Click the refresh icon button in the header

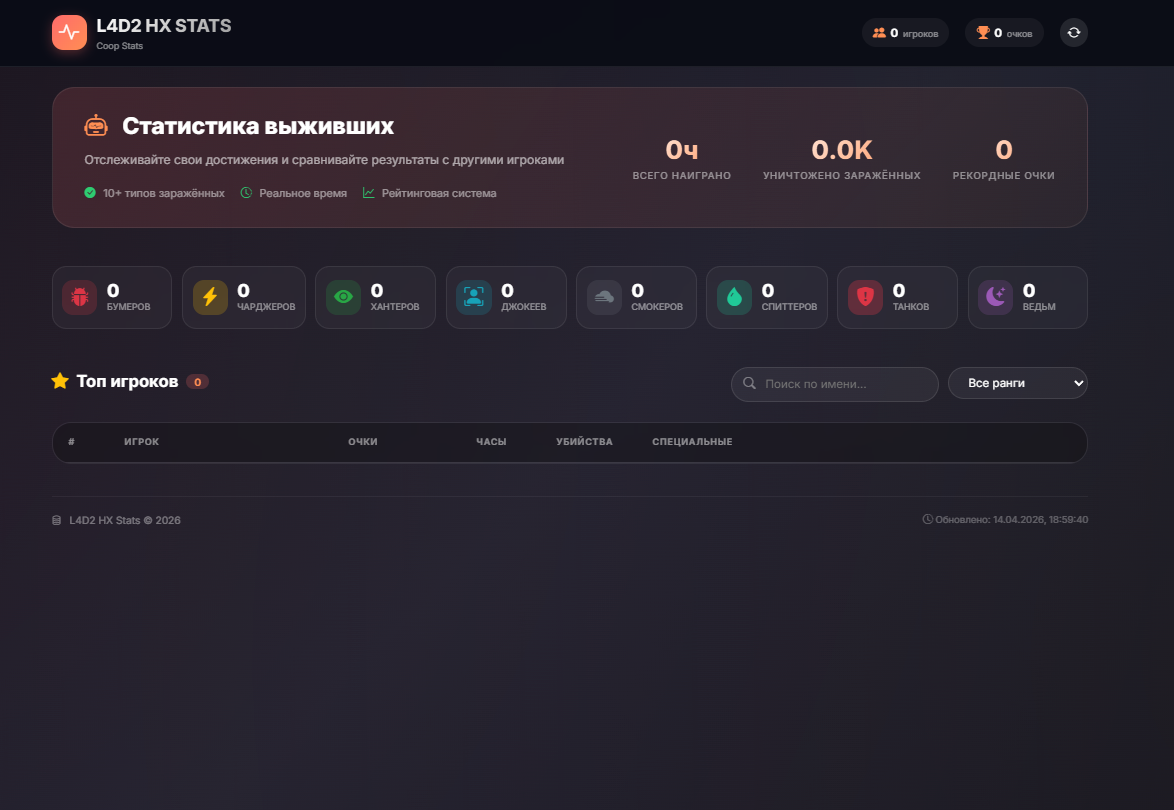click(x=1074, y=32)
